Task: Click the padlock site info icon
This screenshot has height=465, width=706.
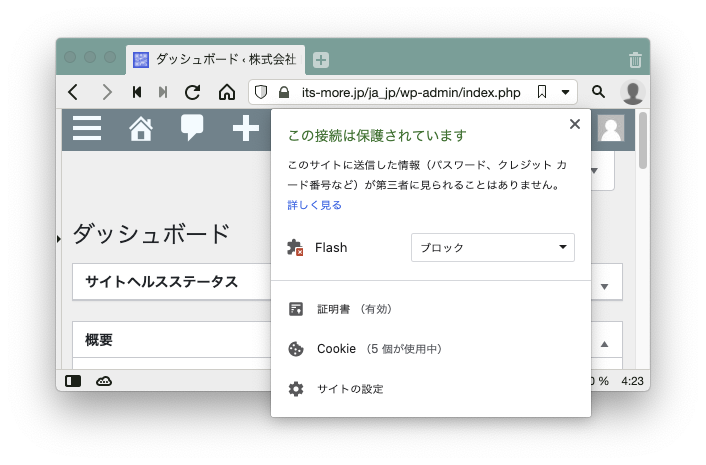Action: point(284,92)
